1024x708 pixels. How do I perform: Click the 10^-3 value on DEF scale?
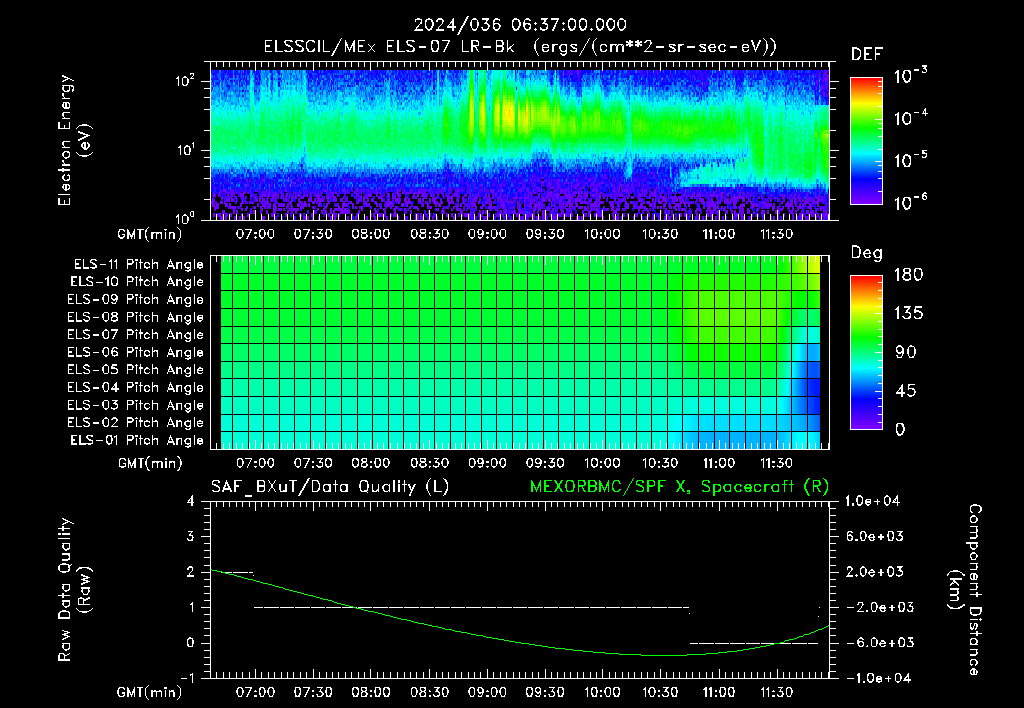[910, 76]
